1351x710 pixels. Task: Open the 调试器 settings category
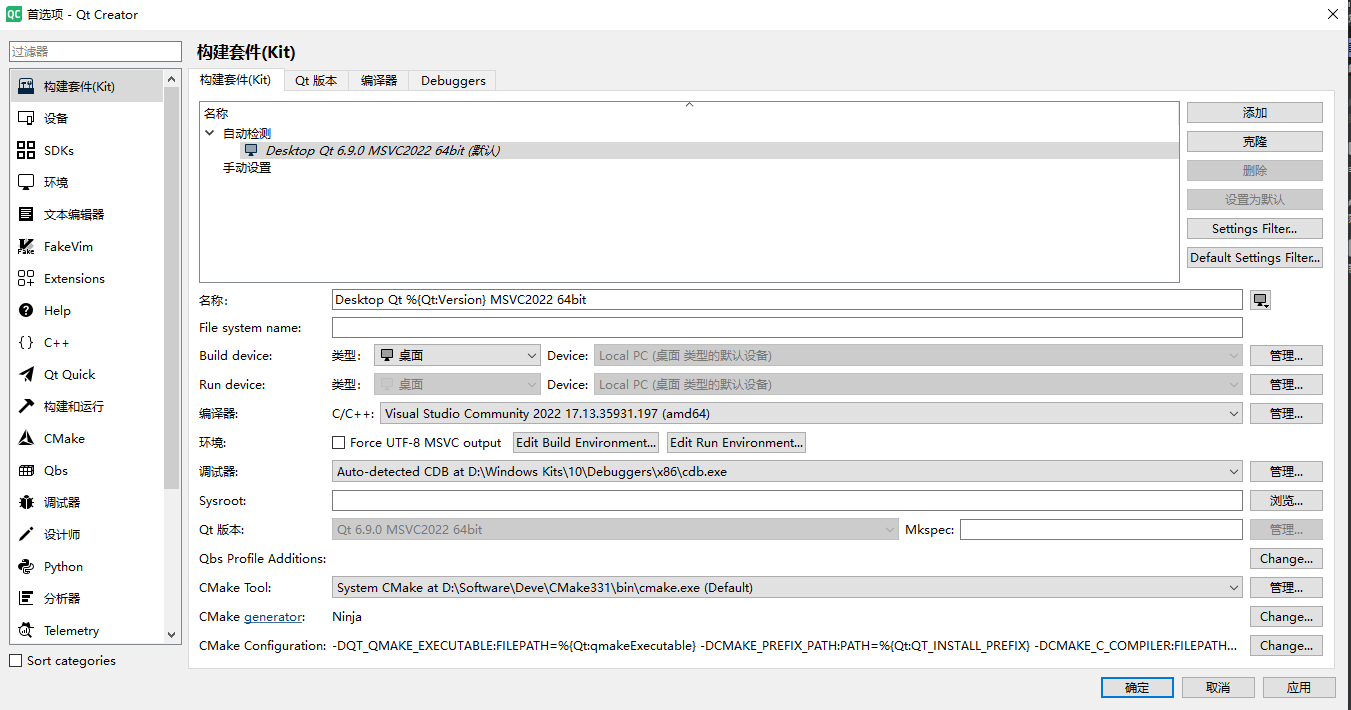[x=87, y=502]
